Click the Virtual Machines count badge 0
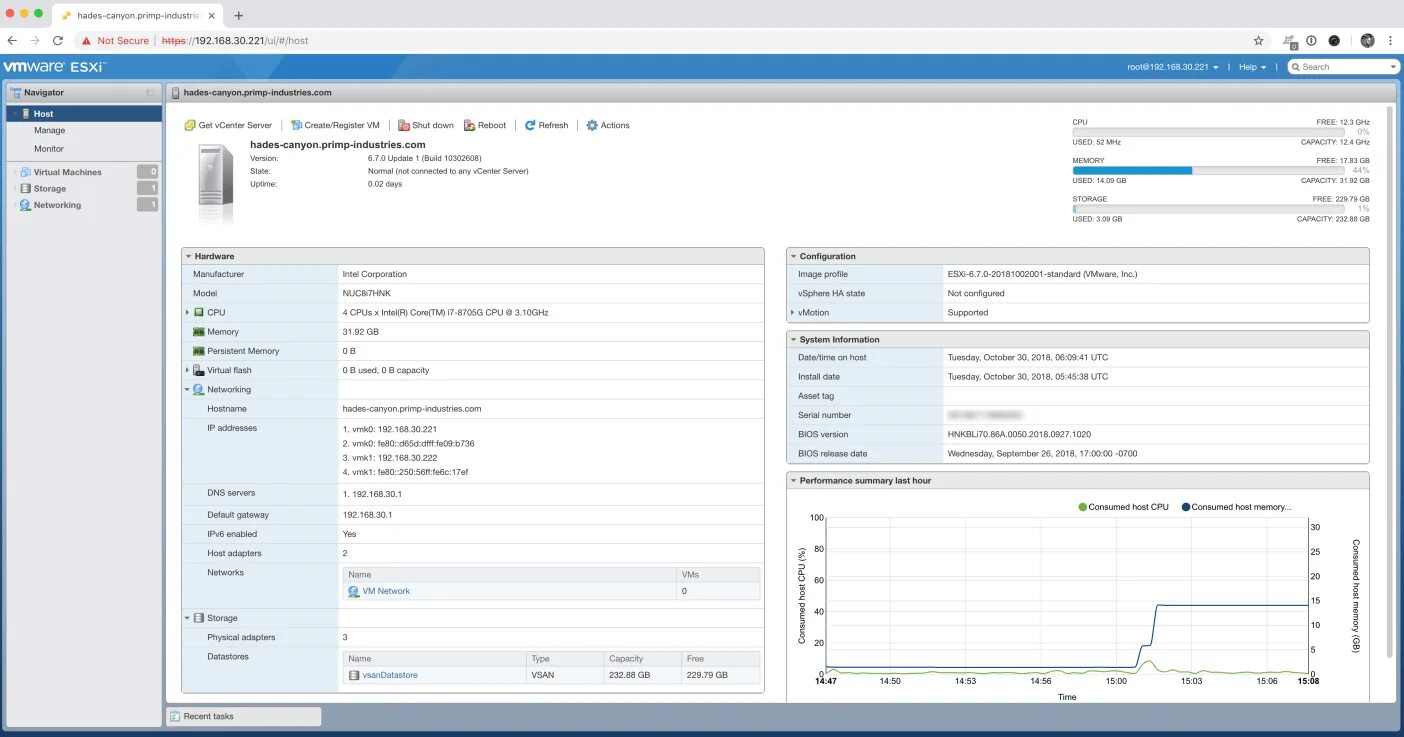Viewport: 1404px width, 737px height. tap(148, 172)
